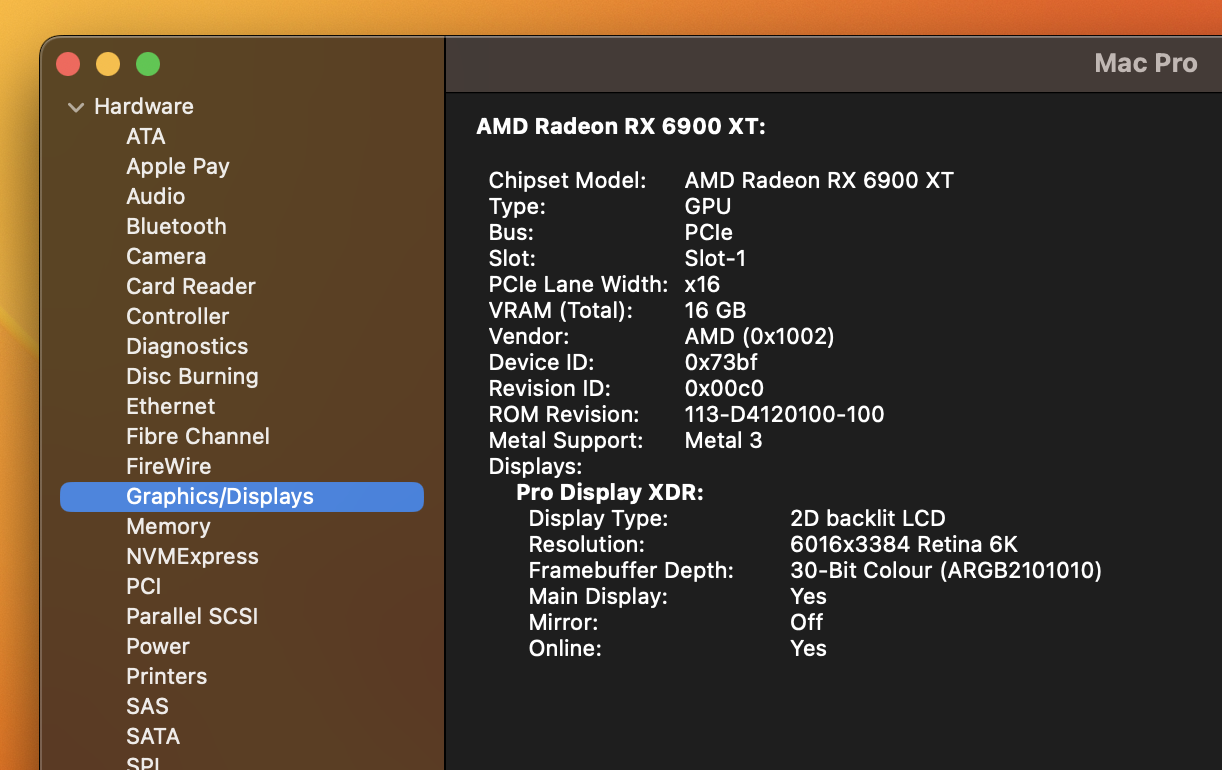Collapse the Hardware section chevron
Screen dimensions: 1222x770
coord(76,107)
